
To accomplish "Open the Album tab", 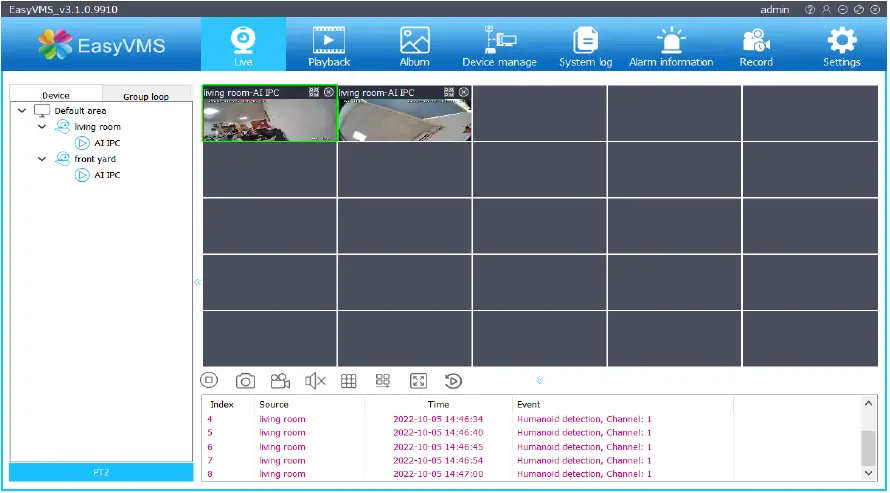I will coord(414,45).
